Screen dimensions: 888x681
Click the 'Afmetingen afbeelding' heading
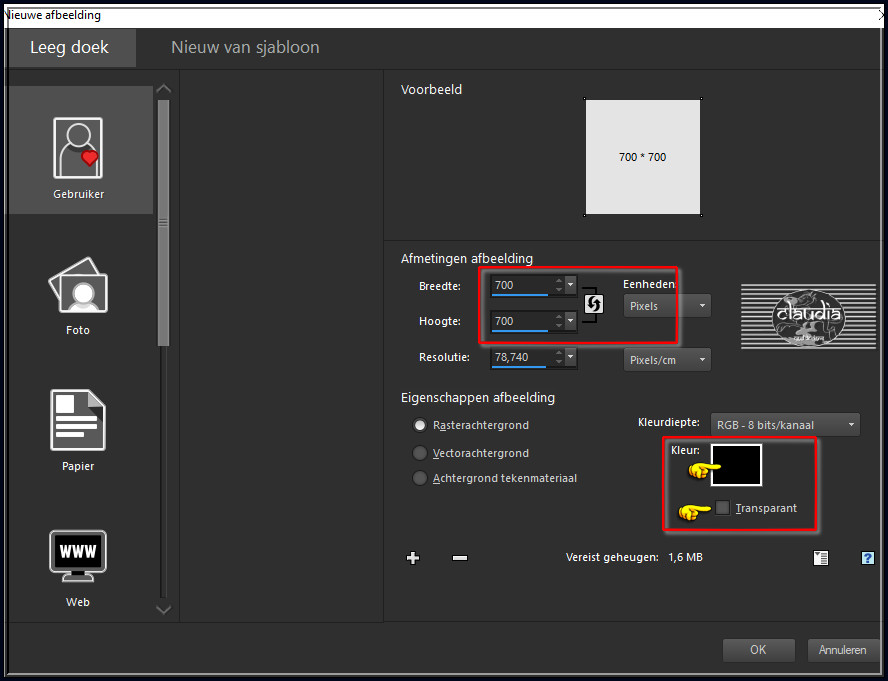point(467,259)
